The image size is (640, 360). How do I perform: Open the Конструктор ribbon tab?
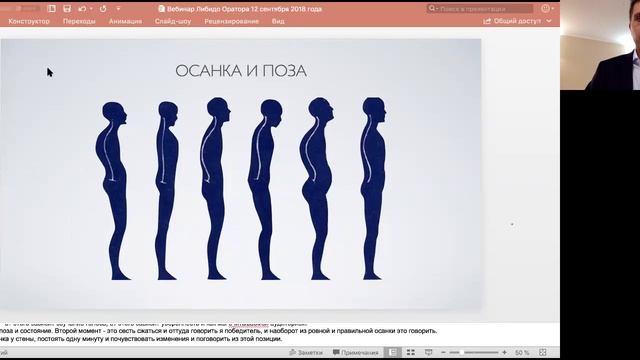29,21
